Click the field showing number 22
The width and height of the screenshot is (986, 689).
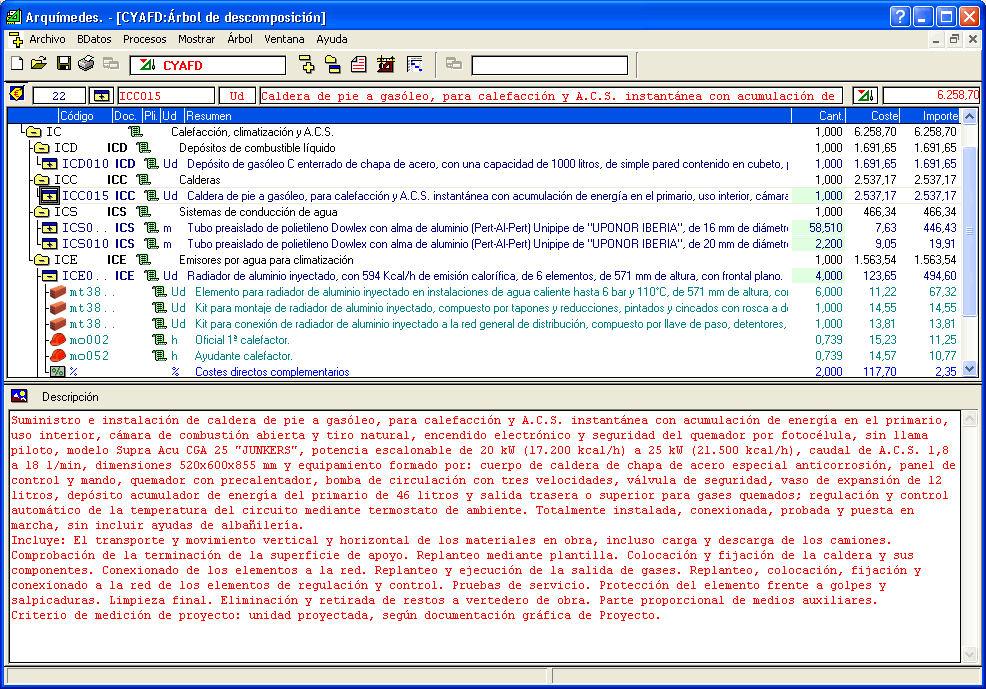tap(58, 96)
